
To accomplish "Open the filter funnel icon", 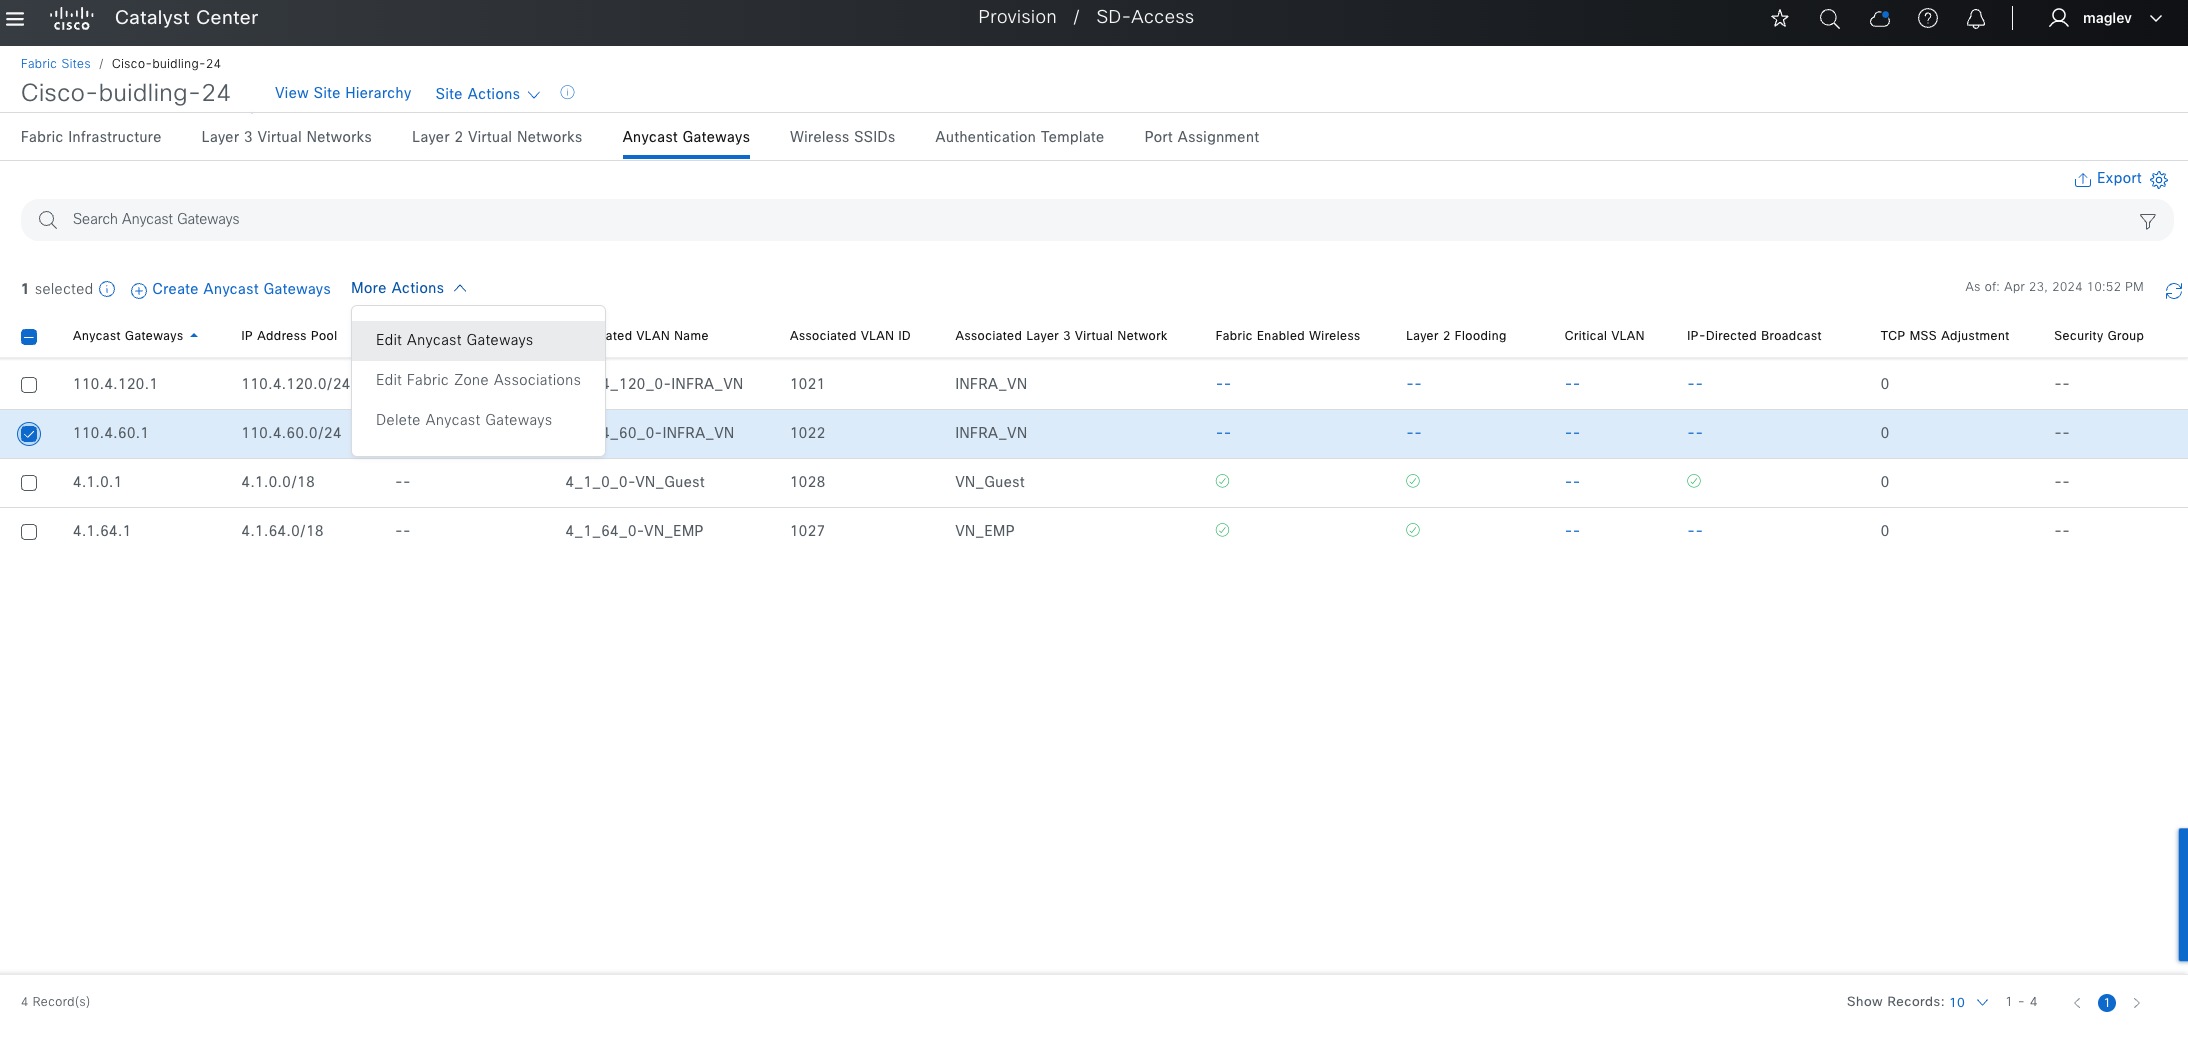I will click(2147, 222).
